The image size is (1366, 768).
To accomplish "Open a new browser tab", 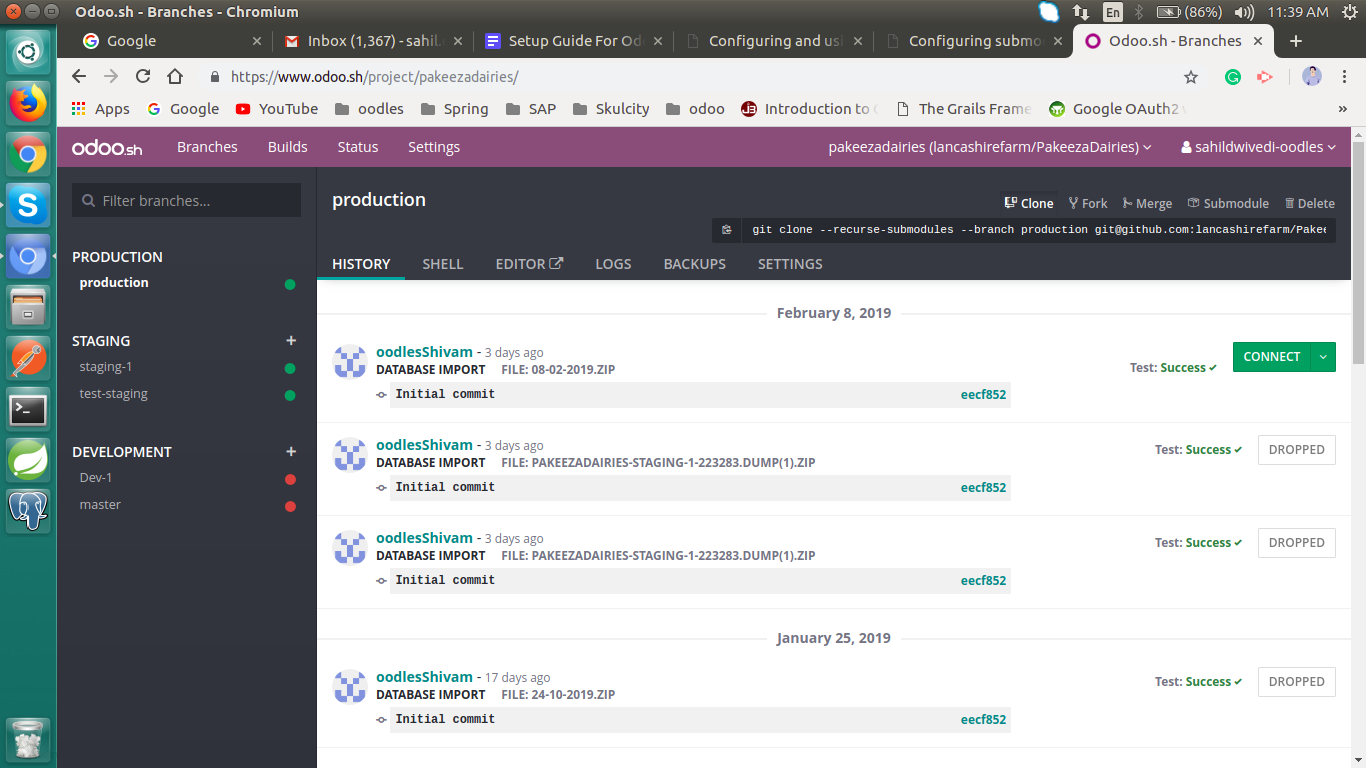I will [x=1296, y=41].
